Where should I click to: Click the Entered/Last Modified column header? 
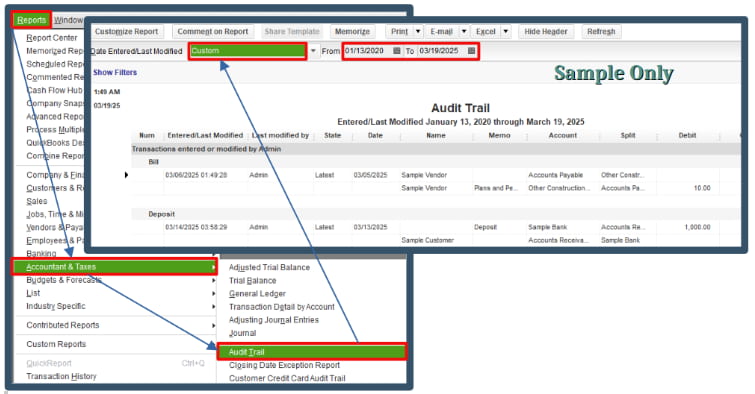click(x=205, y=135)
